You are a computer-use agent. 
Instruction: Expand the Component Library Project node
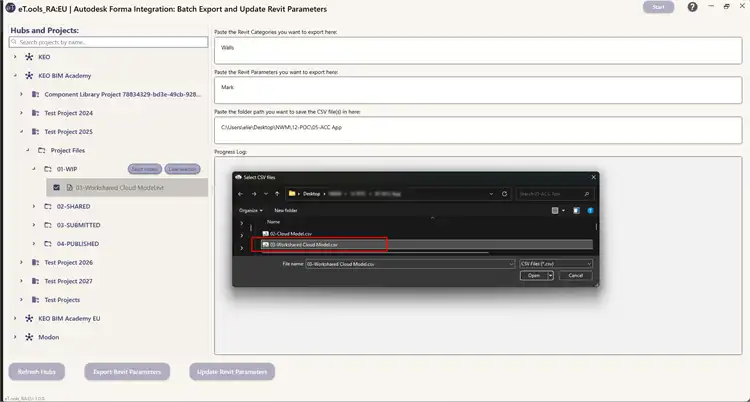pyautogui.click(x=21, y=94)
